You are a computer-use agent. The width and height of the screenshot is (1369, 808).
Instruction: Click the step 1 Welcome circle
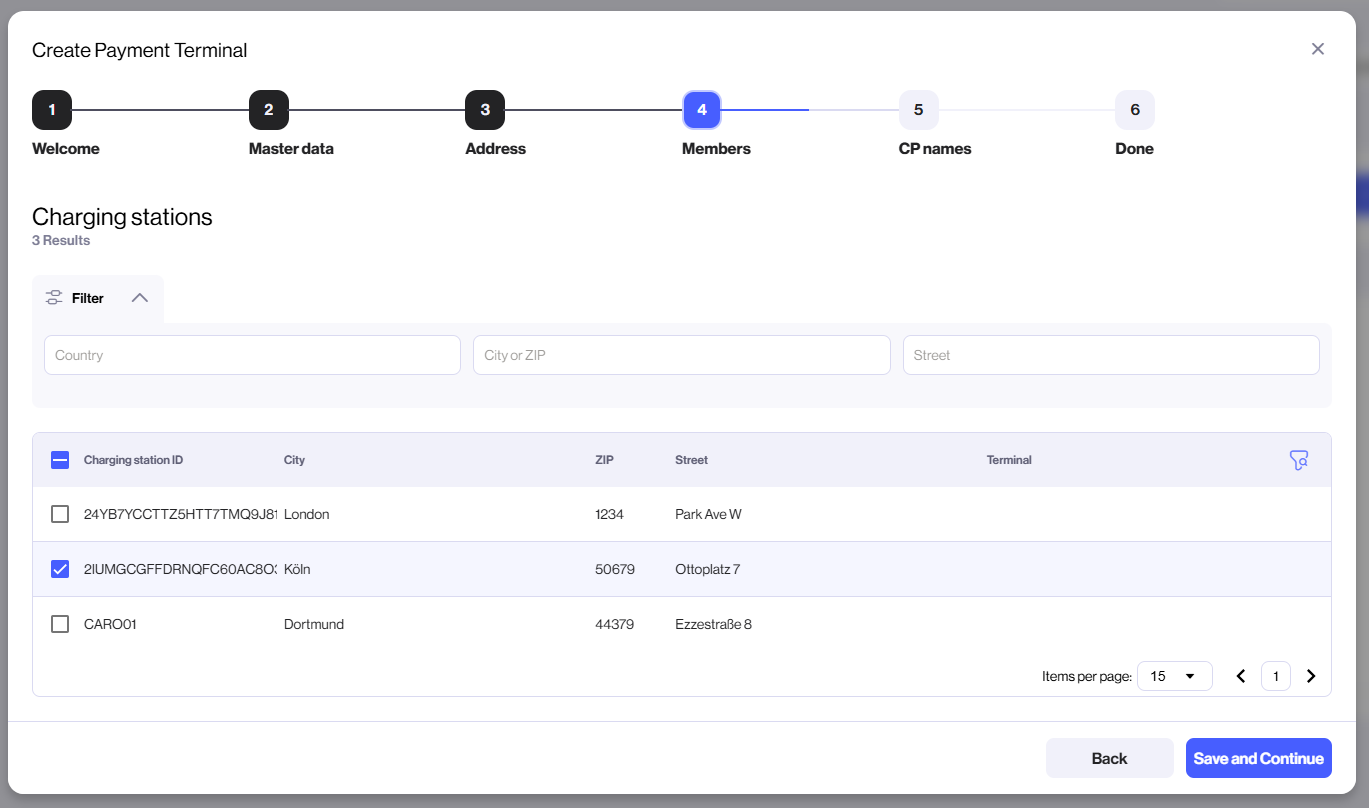pyautogui.click(x=52, y=110)
